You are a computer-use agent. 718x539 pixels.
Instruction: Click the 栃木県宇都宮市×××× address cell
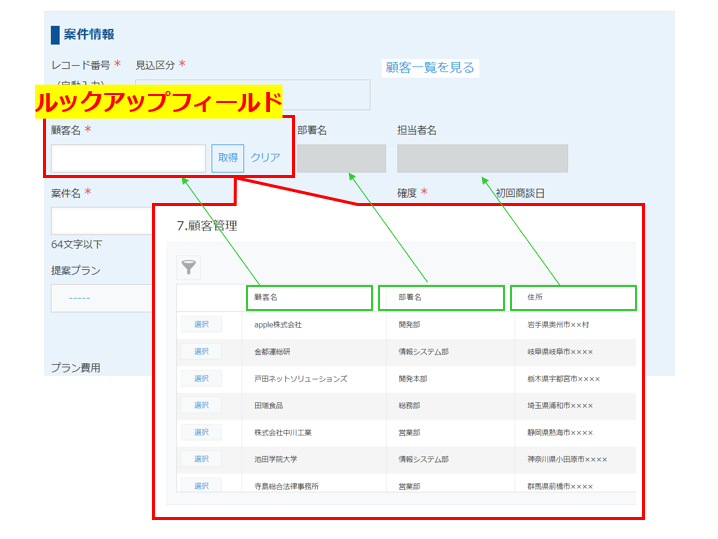click(x=564, y=379)
